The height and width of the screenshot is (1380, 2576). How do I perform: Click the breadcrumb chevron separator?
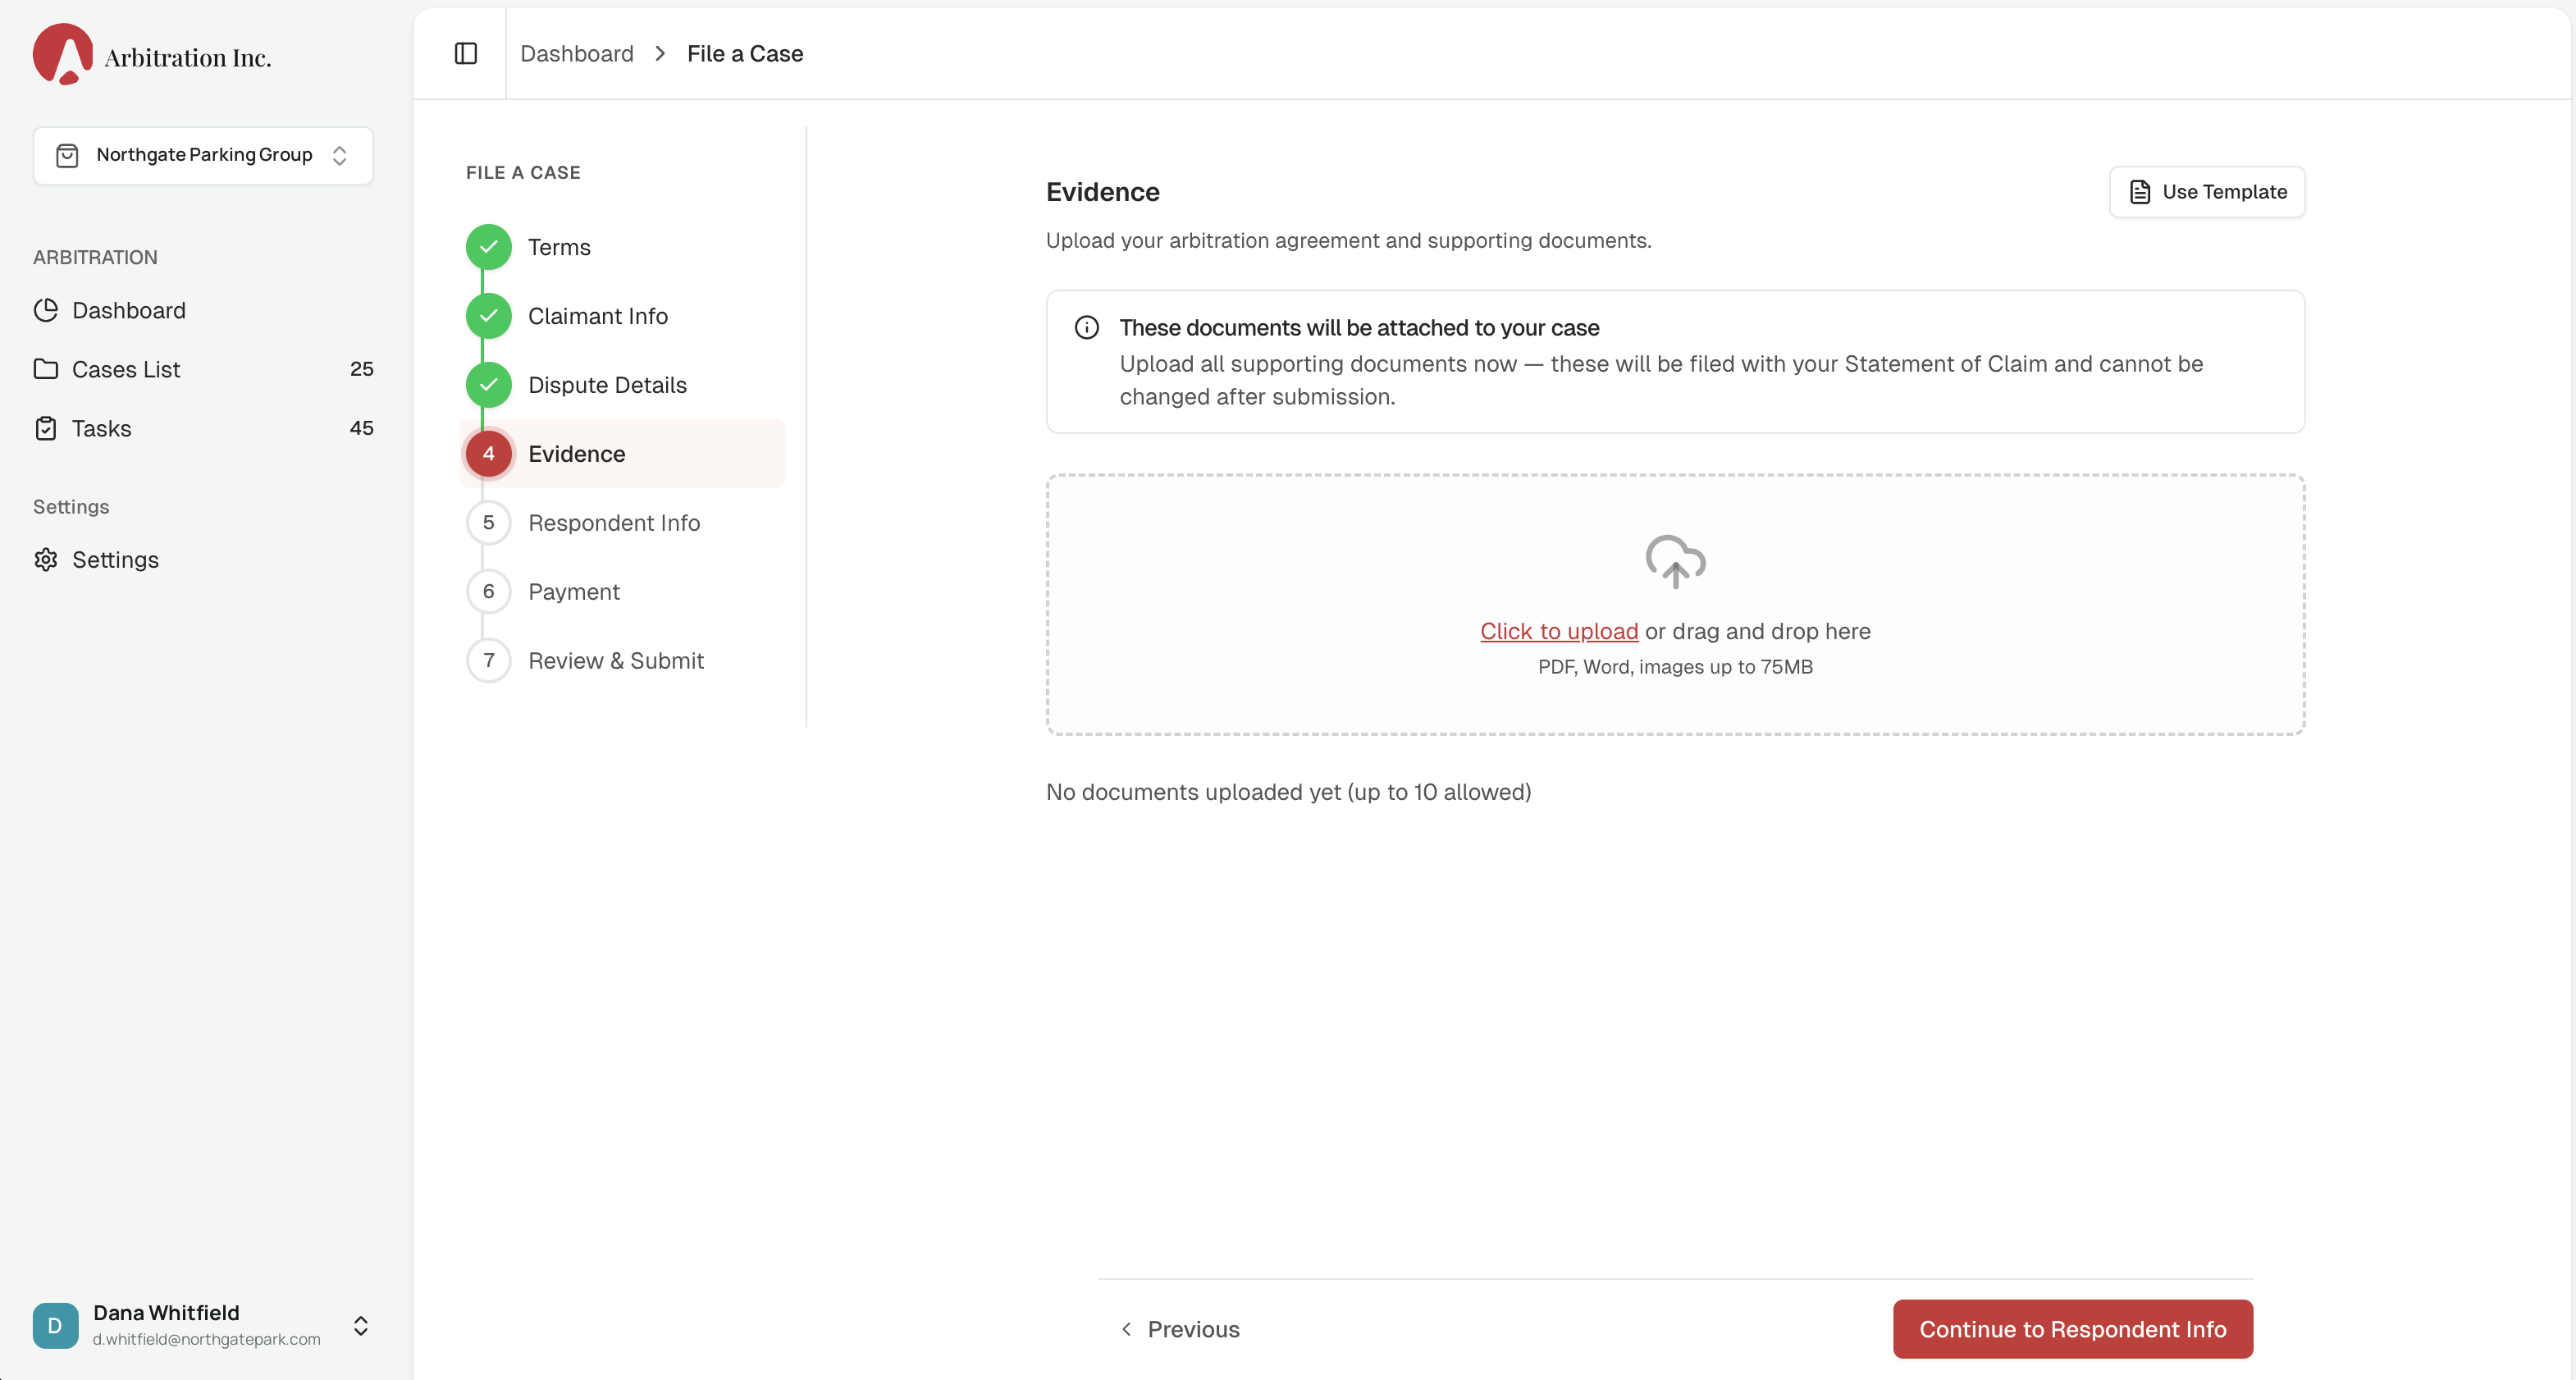coord(660,54)
